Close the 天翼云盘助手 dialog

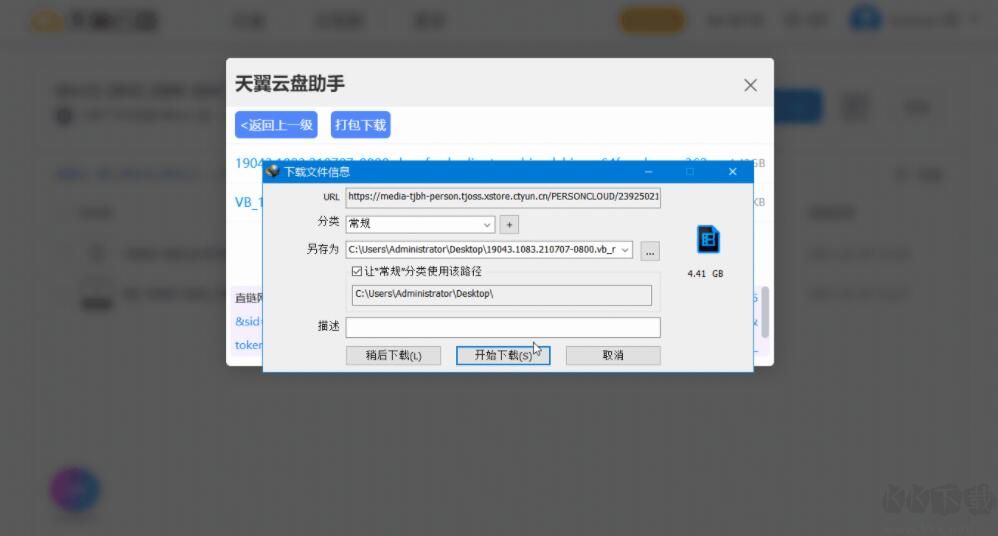pyautogui.click(x=750, y=85)
